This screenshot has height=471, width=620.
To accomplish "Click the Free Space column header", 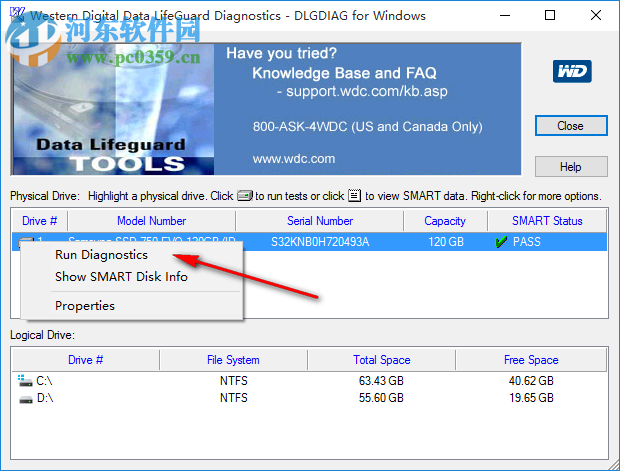I will tap(531, 360).
